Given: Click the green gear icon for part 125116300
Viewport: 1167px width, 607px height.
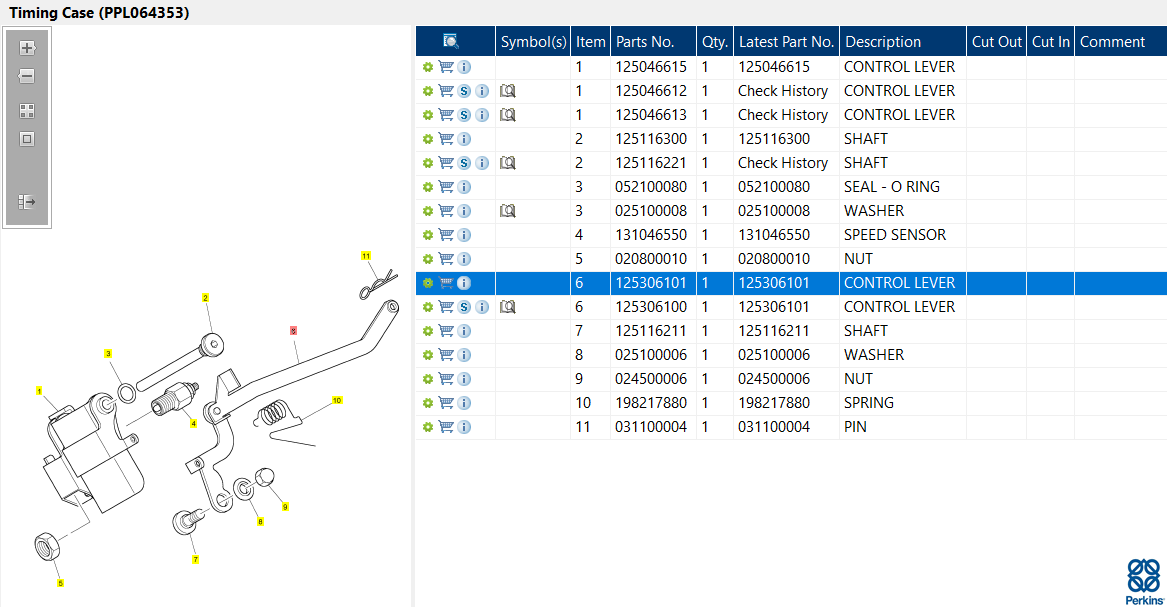Looking at the screenshot, I should pos(427,139).
